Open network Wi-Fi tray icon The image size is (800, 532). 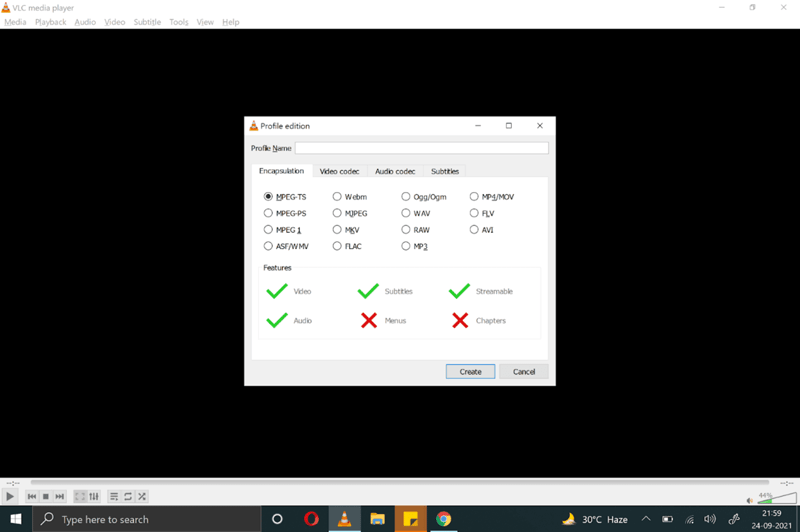pos(689,519)
